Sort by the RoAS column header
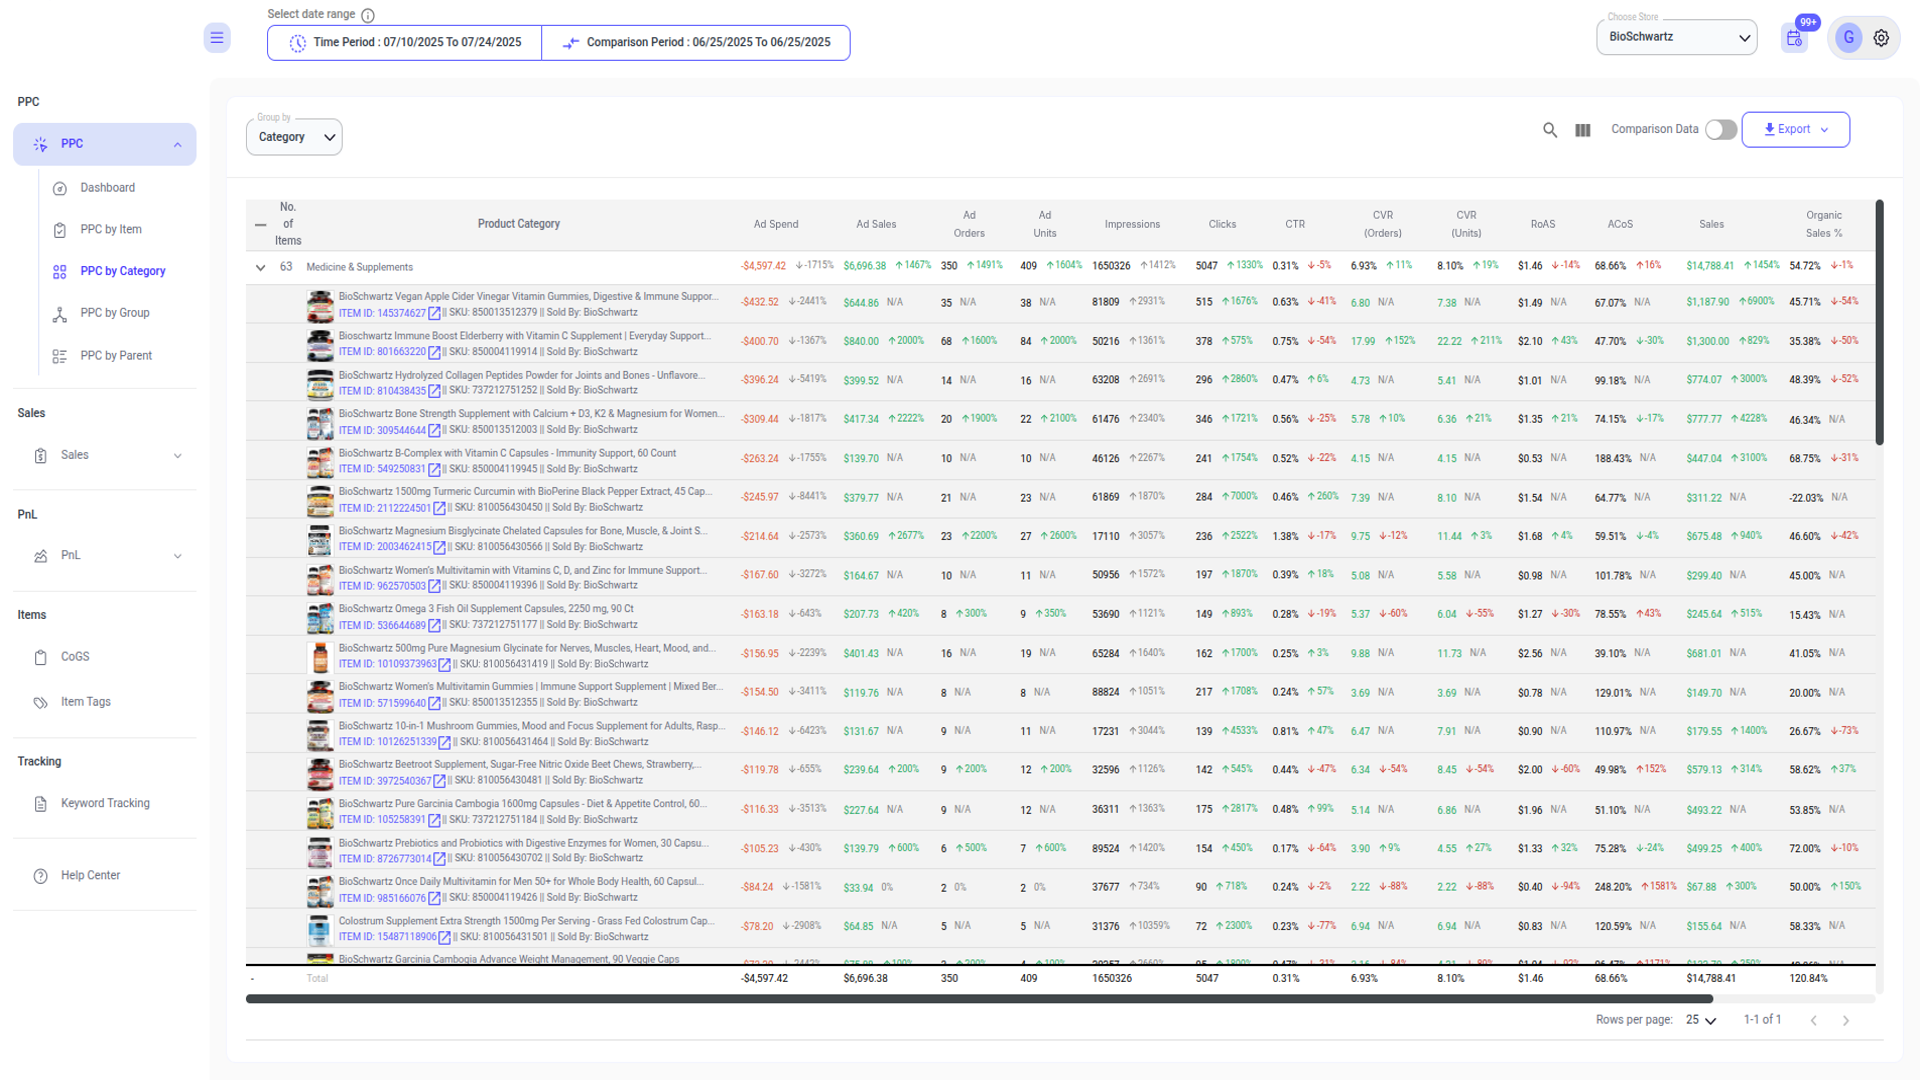Viewport: 1920px width, 1080px height. point(1543,225)
